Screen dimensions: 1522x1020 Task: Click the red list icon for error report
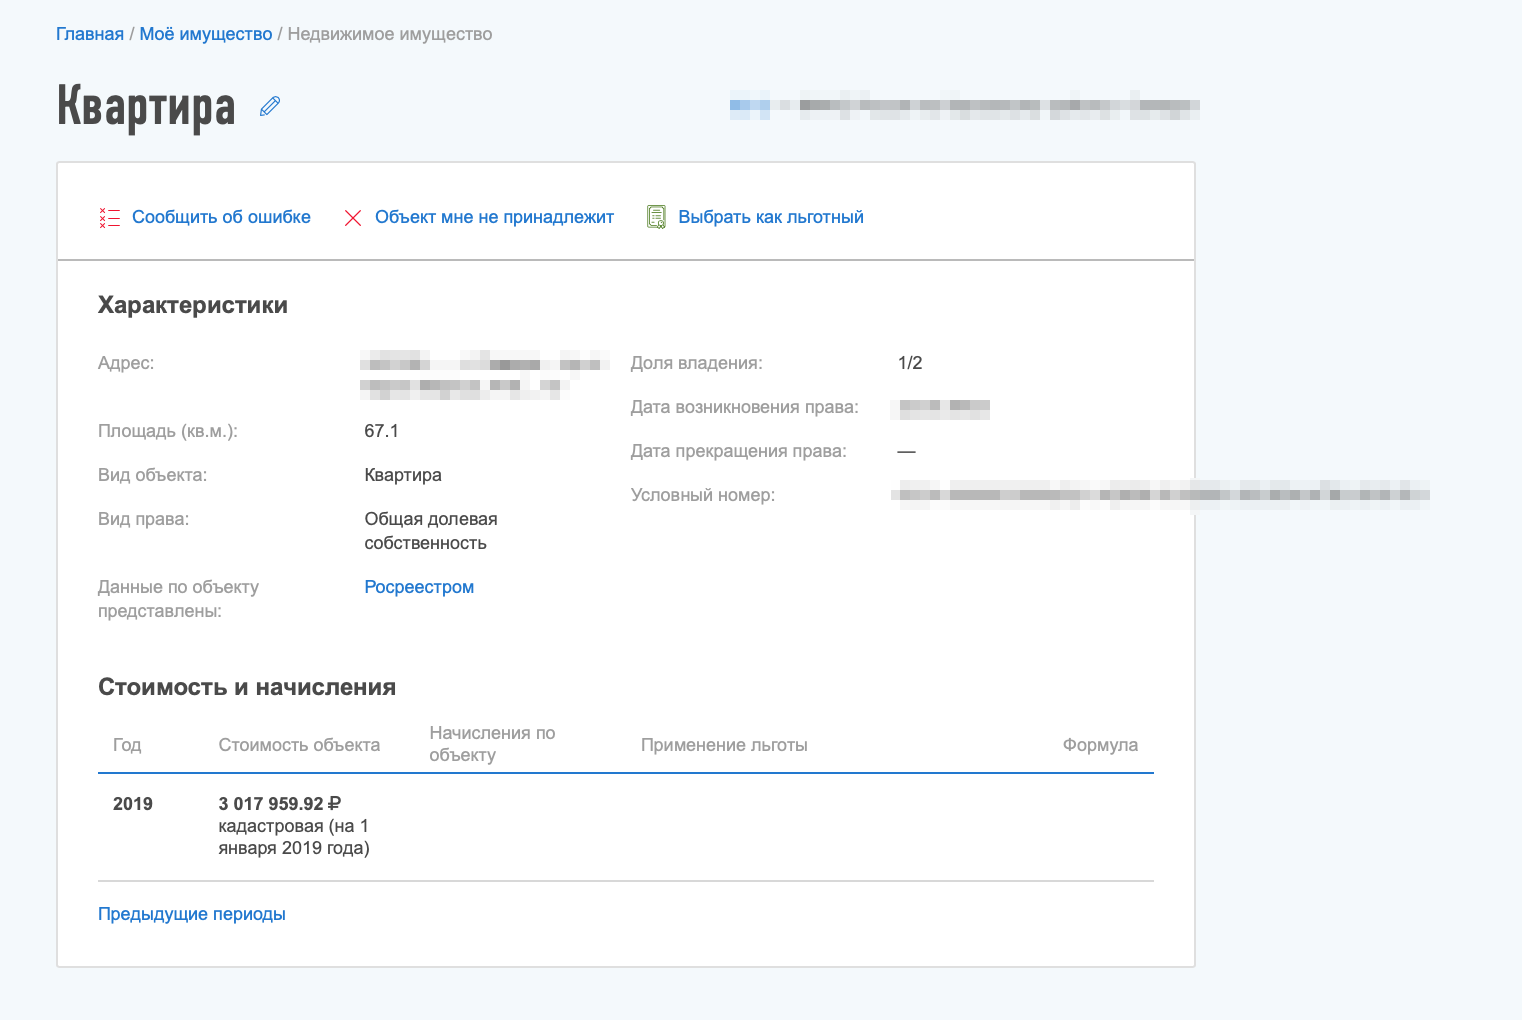coord(109,218)
